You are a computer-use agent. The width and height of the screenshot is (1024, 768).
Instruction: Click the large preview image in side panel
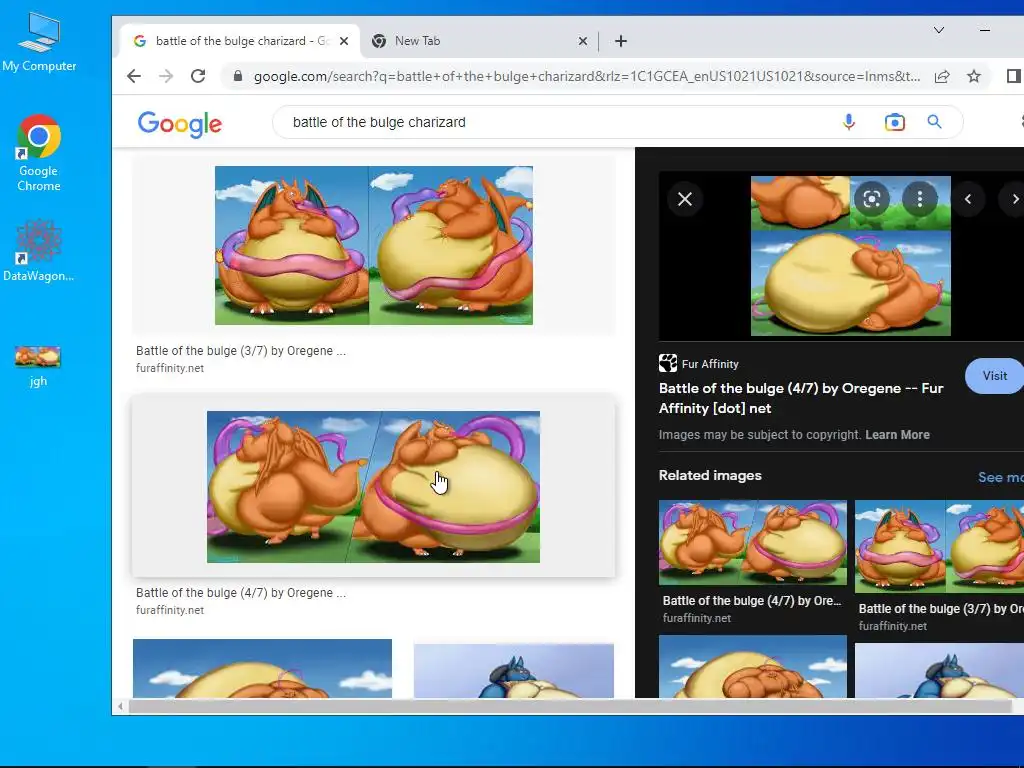[850, 256]
